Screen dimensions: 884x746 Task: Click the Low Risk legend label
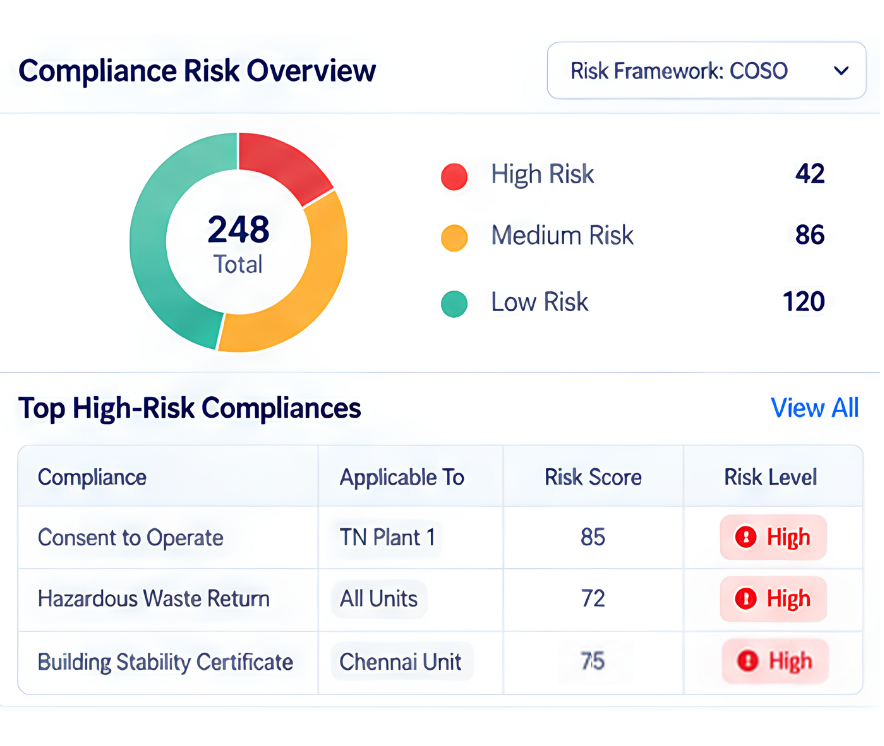pyautogui.click(x=540, y=302)
